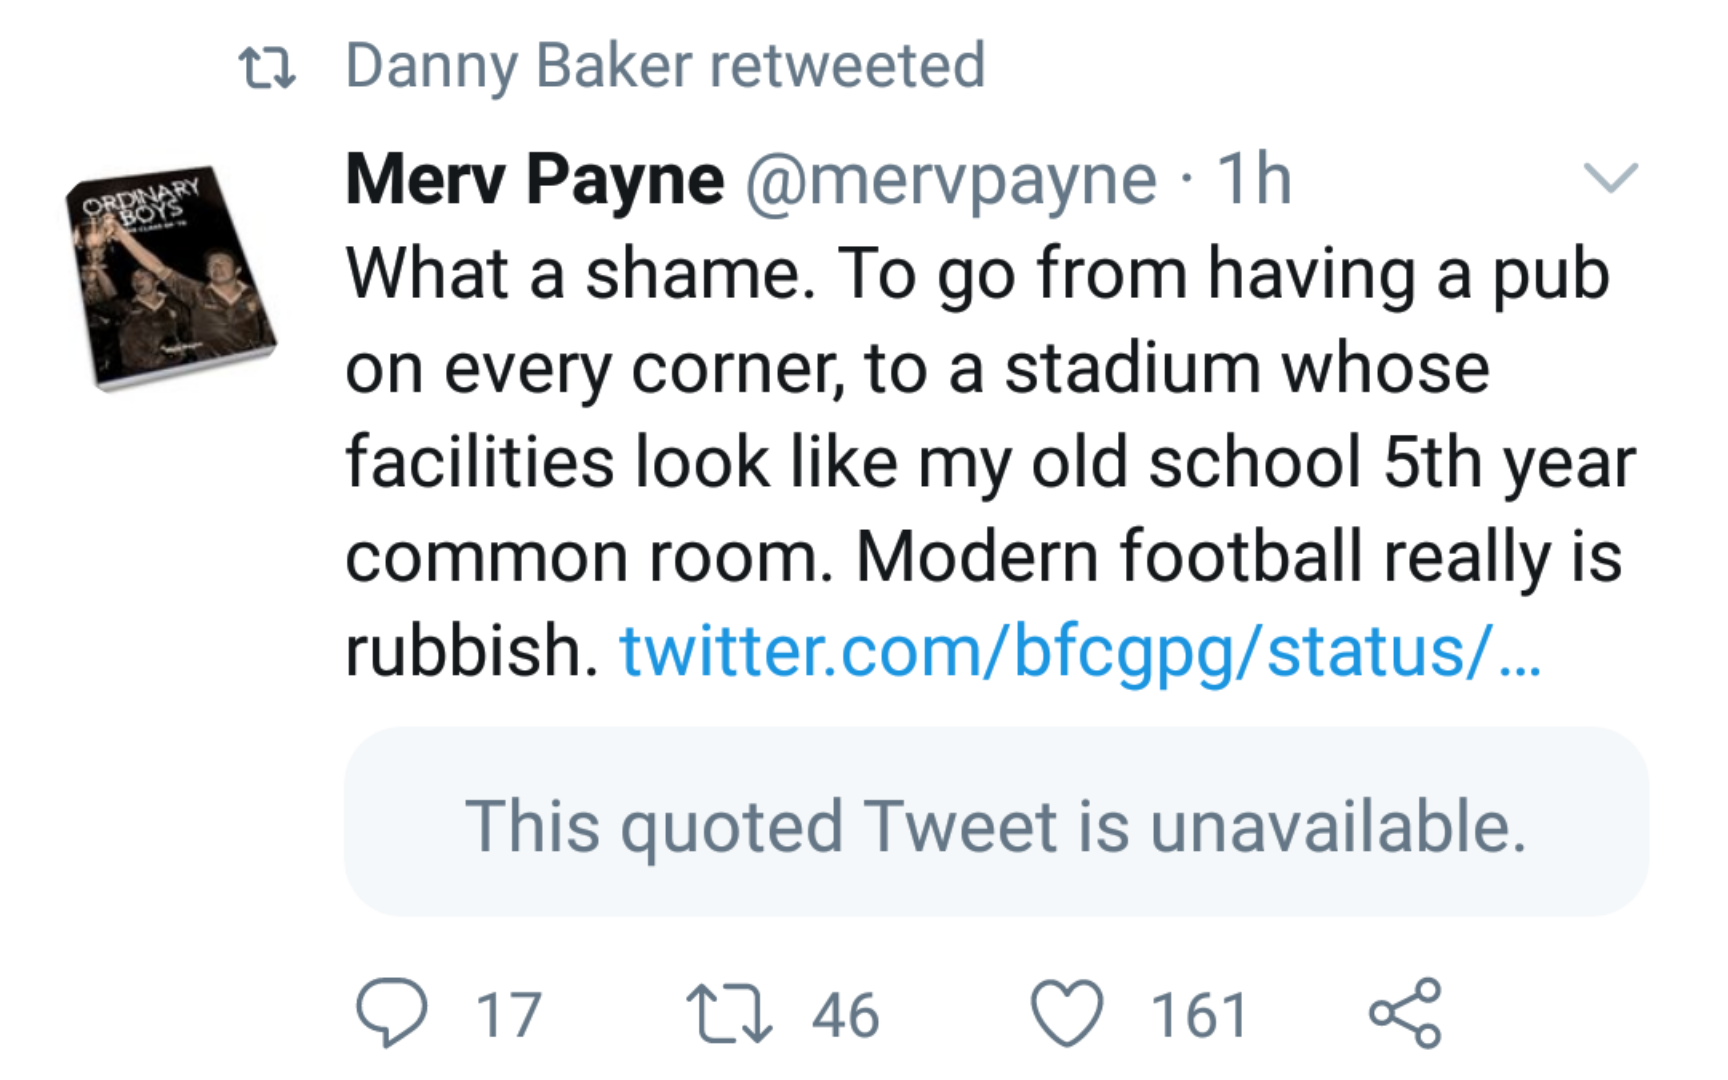Open the Merv Payne display name

click(x=534, y=180)
